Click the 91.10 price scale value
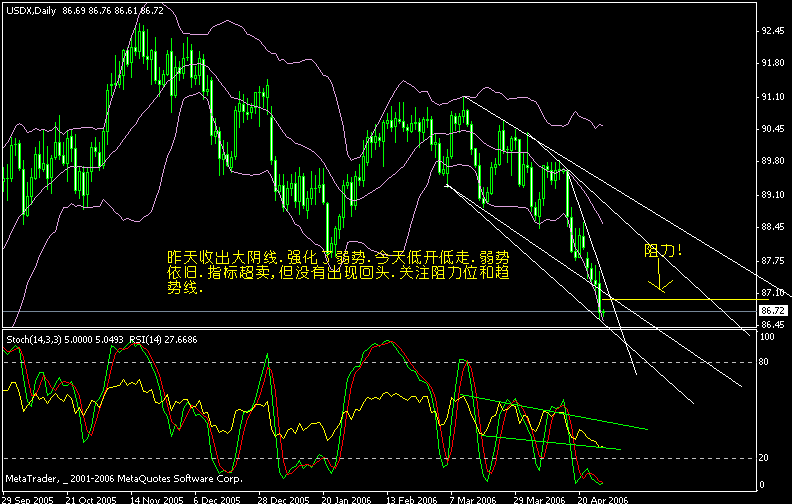 [773, 97]
